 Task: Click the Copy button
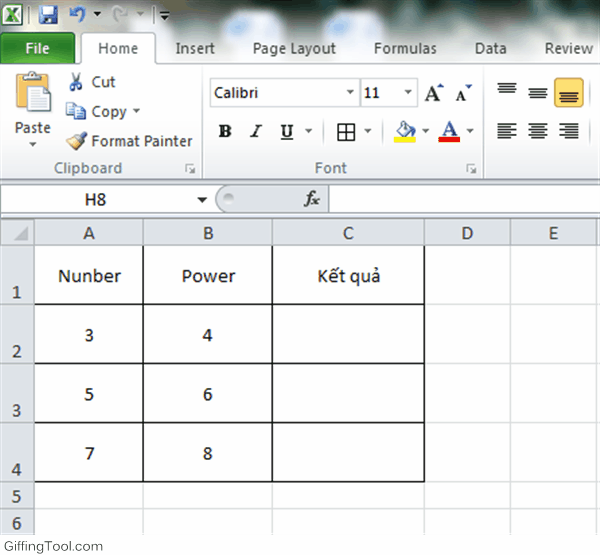[x=99, y=111]
